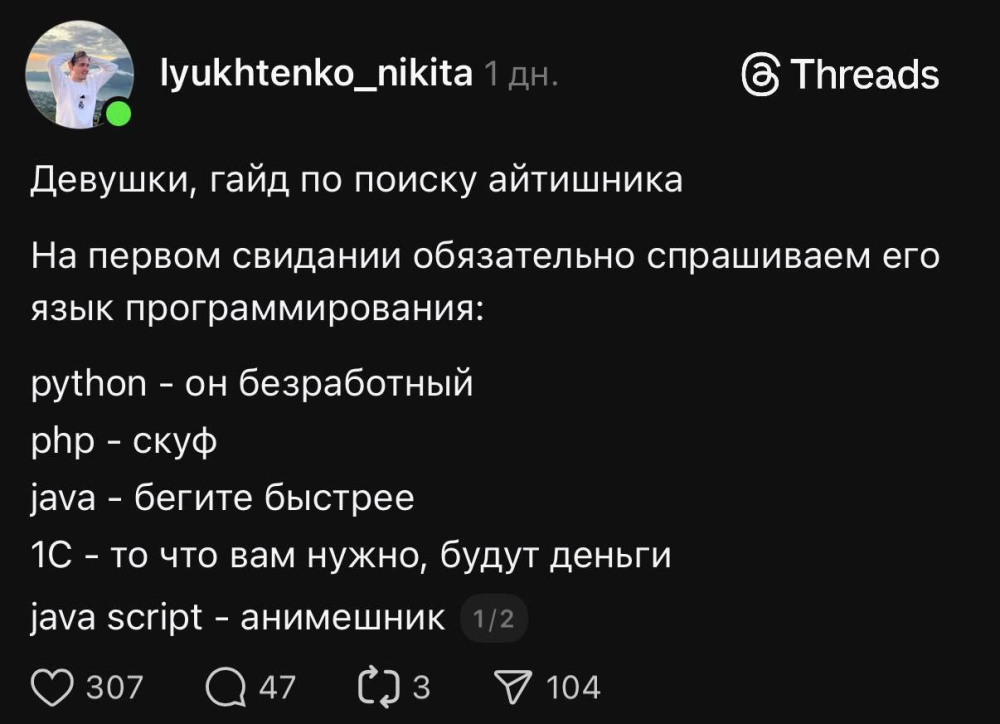
Task: Repost using the circular arrows icon
Action: tap(378, 687)
